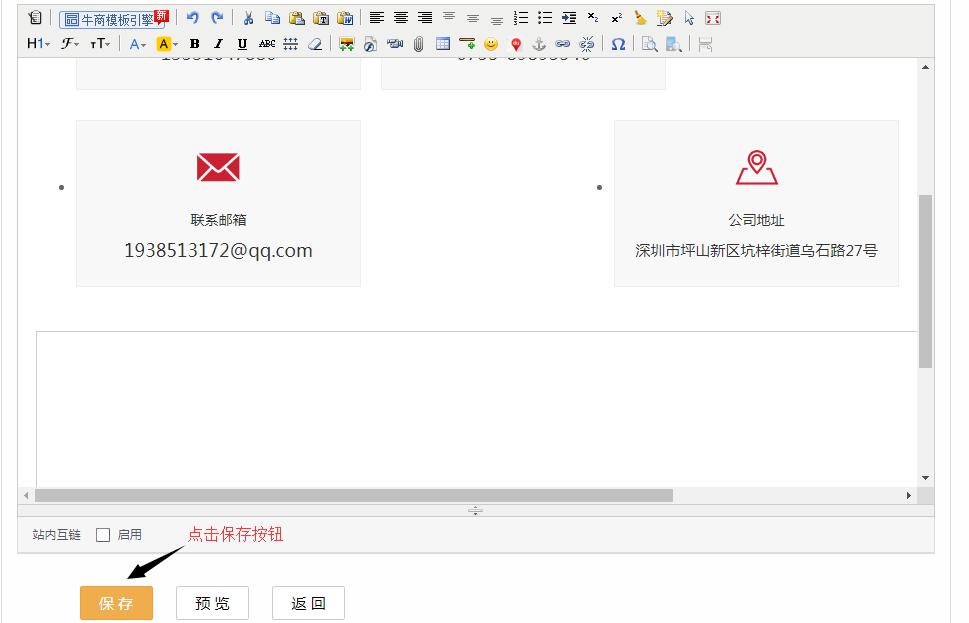Insert page break icon
The height and width of the screenshot is (623, 969).
coord(705,43)
